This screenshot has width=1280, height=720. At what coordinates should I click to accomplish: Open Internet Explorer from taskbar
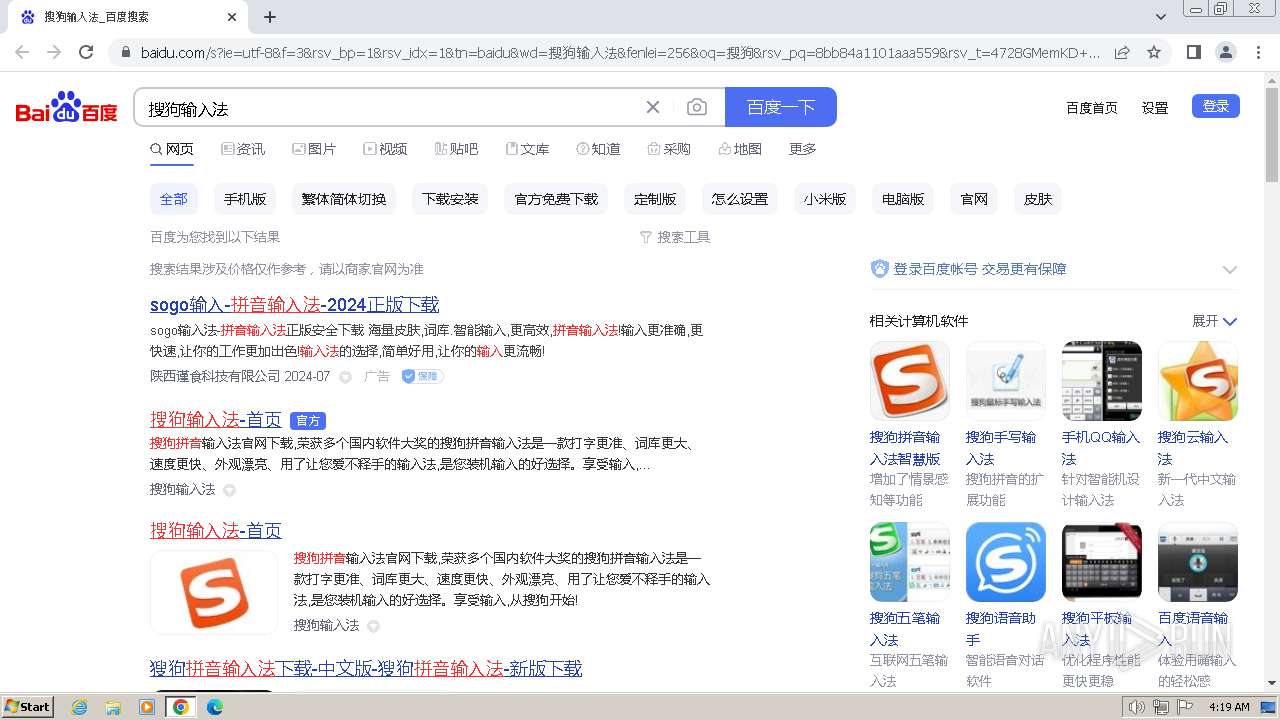click(79, 707)
